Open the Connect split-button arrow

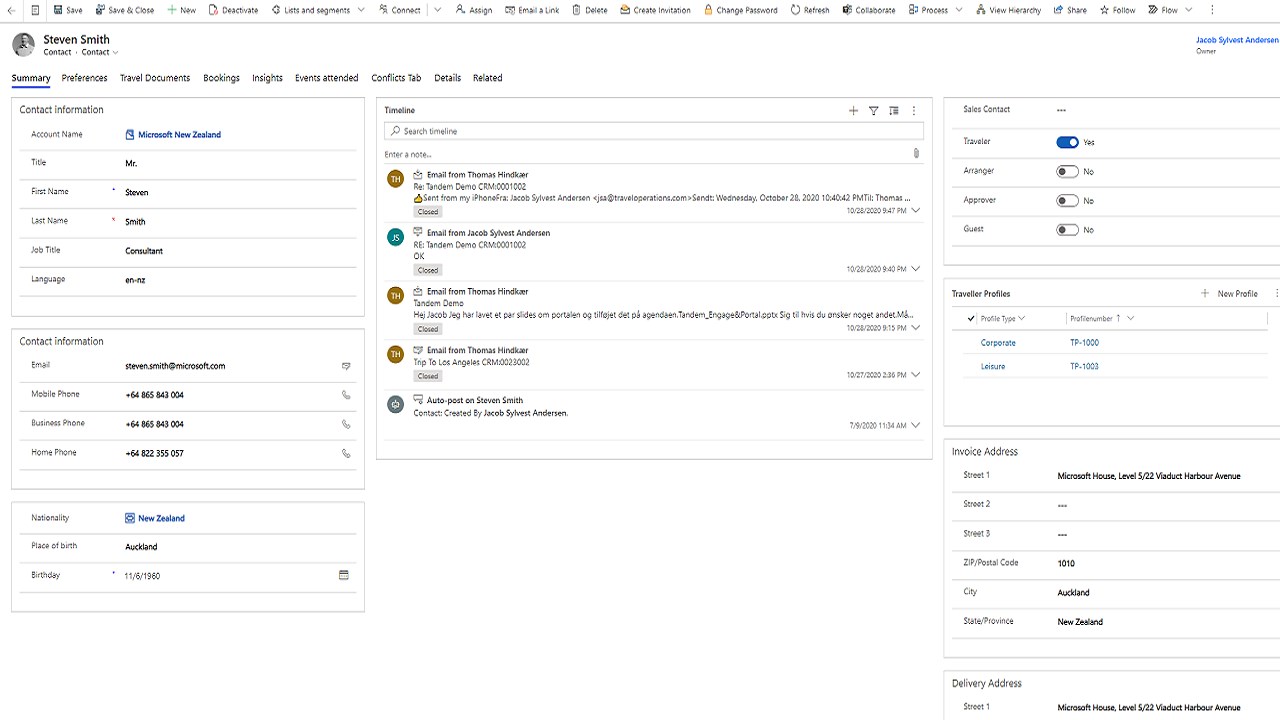(x=438, y=10)
